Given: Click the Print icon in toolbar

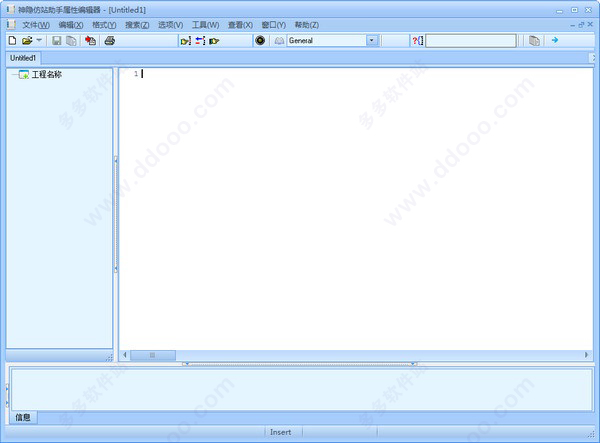Looking at the screenshot, I should (111, 41).
